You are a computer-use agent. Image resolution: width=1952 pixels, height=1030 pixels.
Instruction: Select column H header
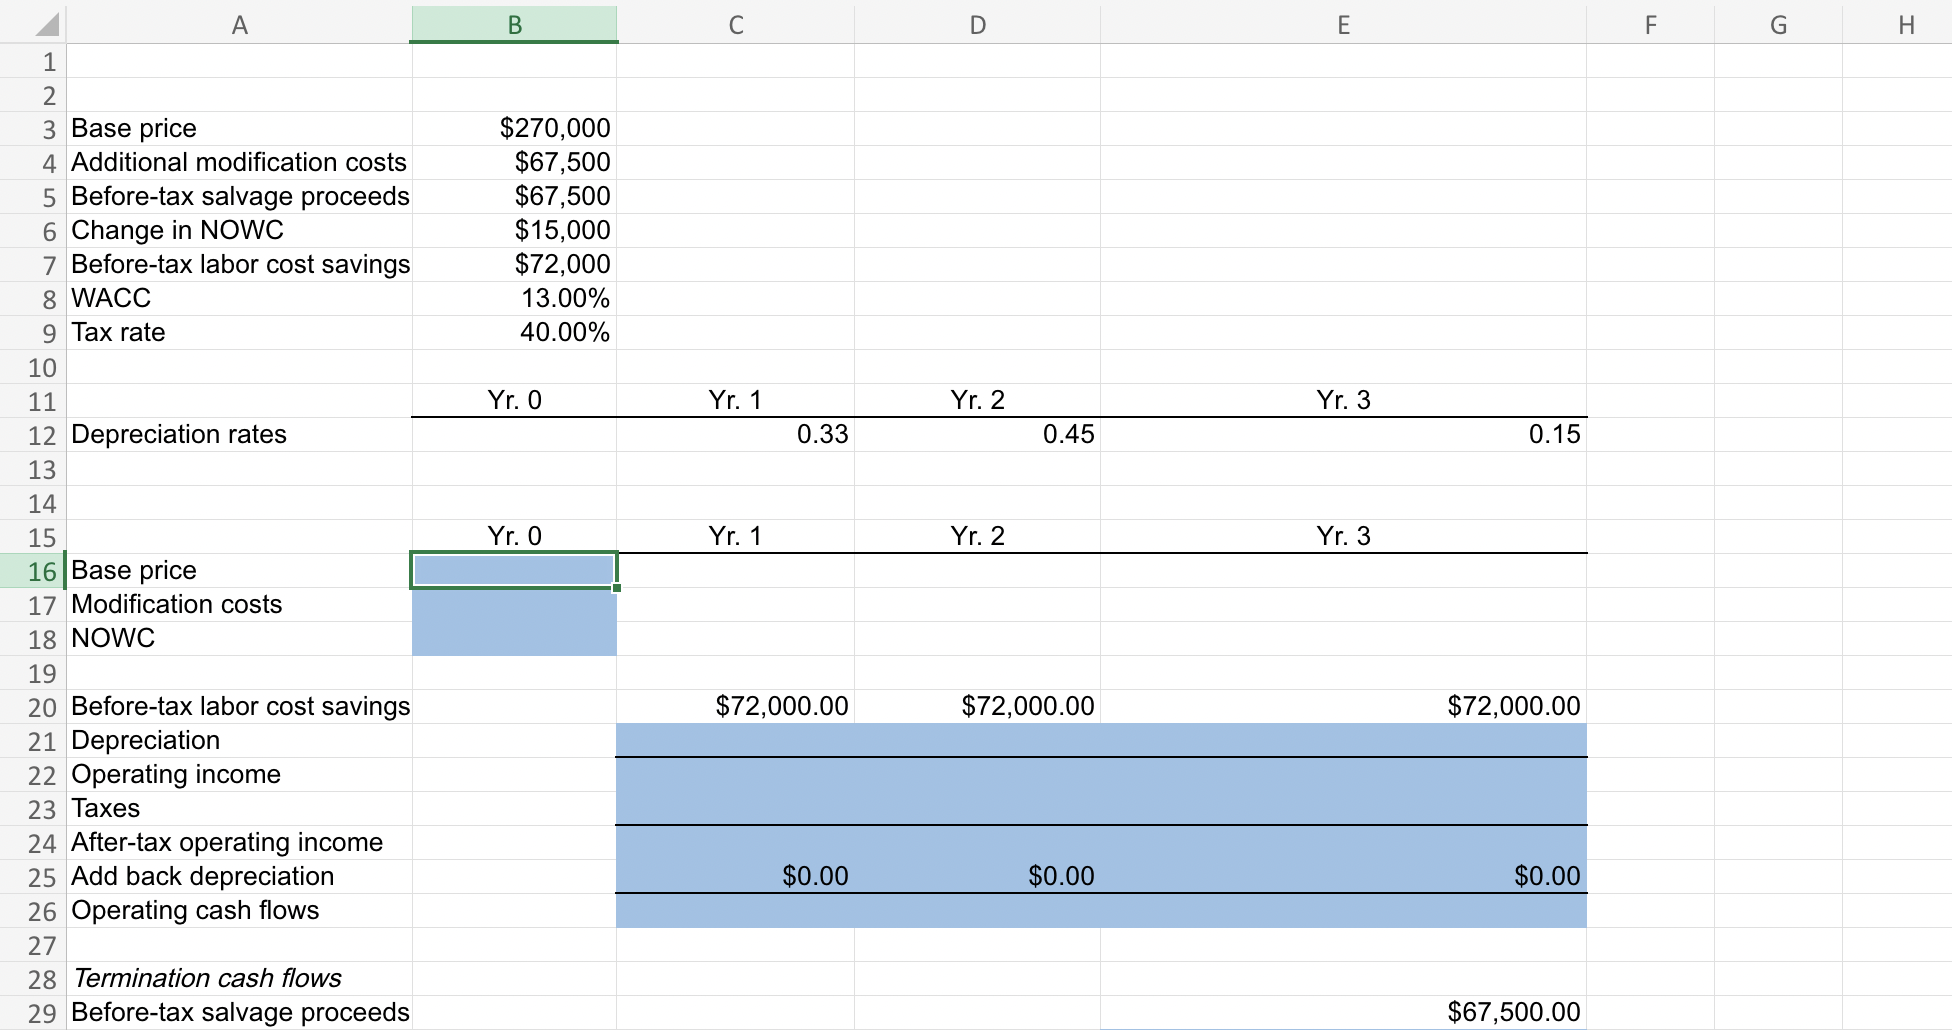point(1898,25)
